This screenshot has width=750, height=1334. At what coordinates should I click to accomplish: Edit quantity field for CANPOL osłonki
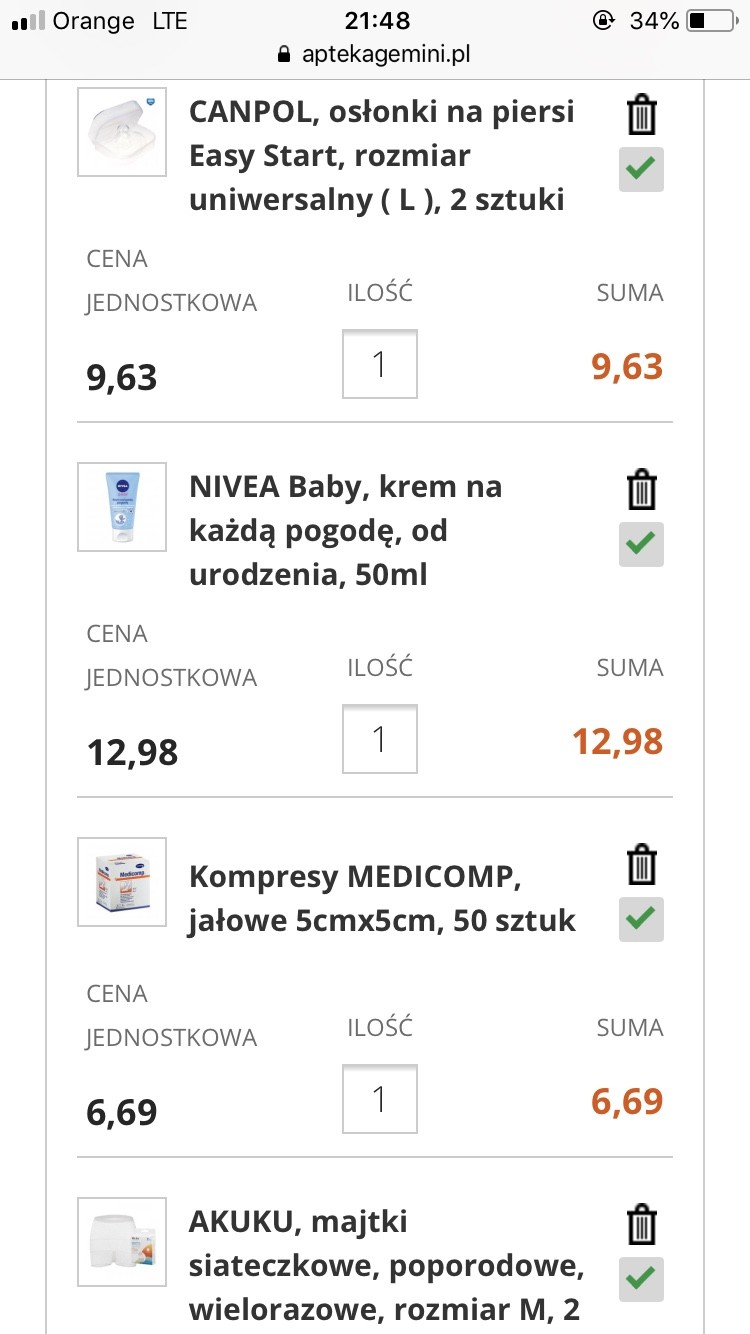point(380,364)
